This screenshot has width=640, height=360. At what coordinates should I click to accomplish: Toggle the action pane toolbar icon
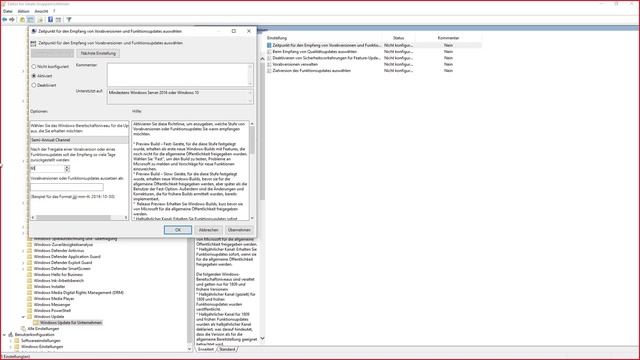58,20
